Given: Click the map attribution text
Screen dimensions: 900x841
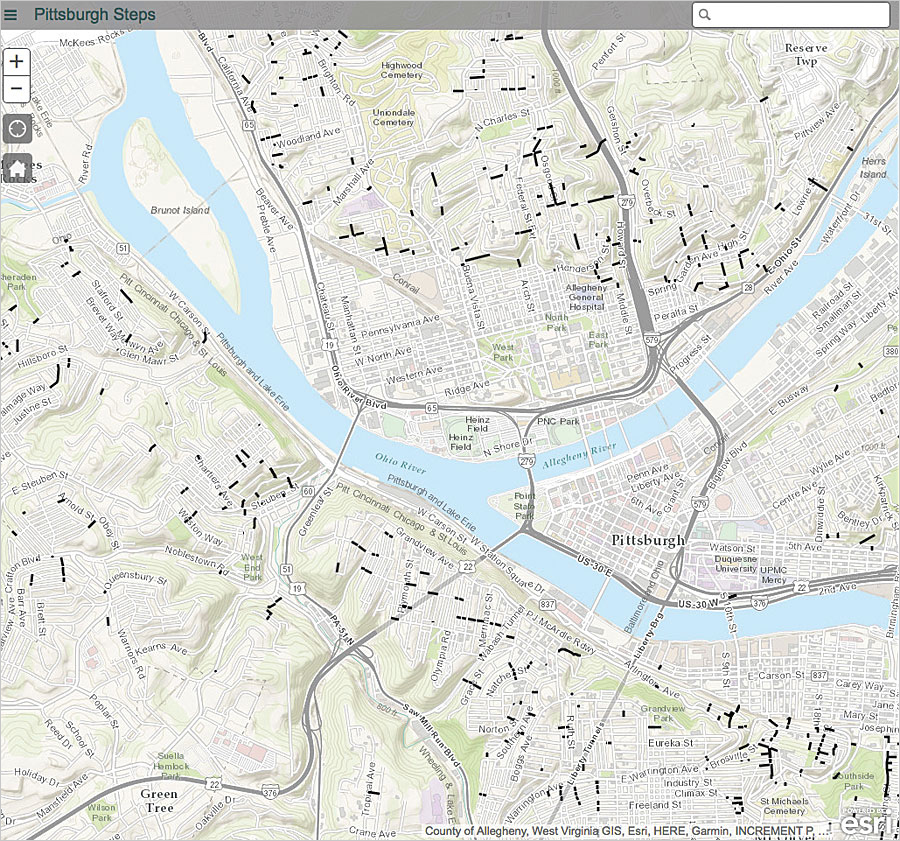Looking at the screenshot, I should click(x=629, y=831).
